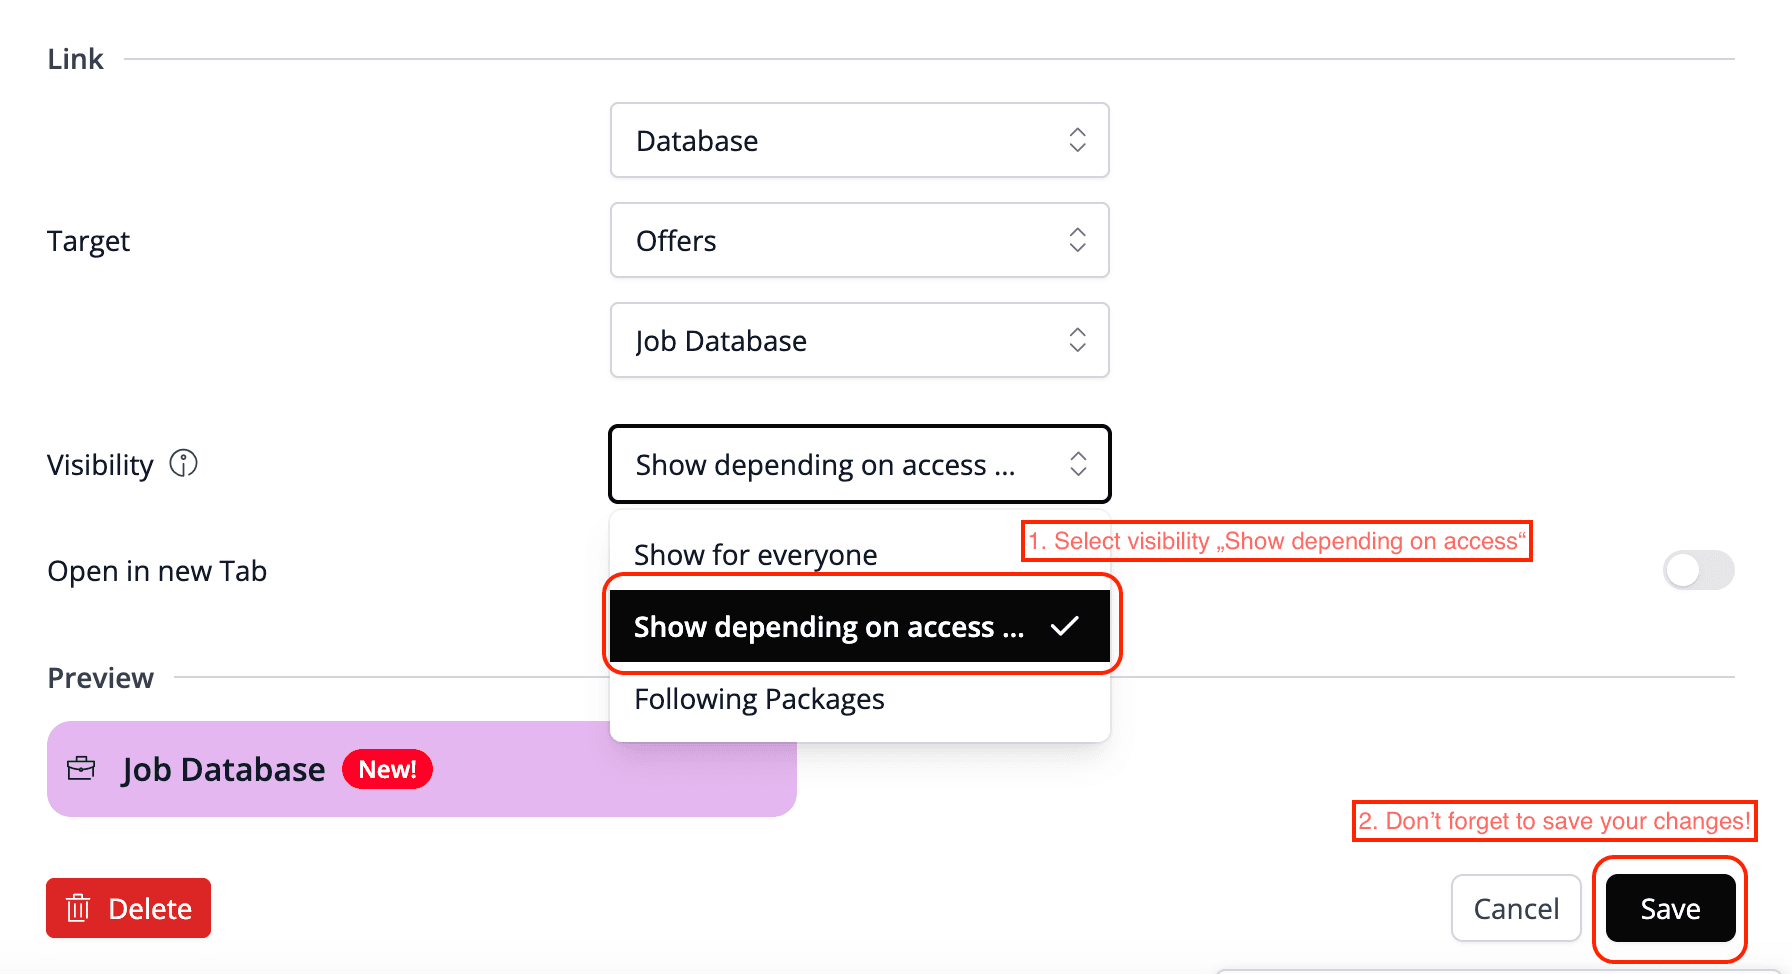
Task: Select Show depending on access option
Action: [830, 627]
